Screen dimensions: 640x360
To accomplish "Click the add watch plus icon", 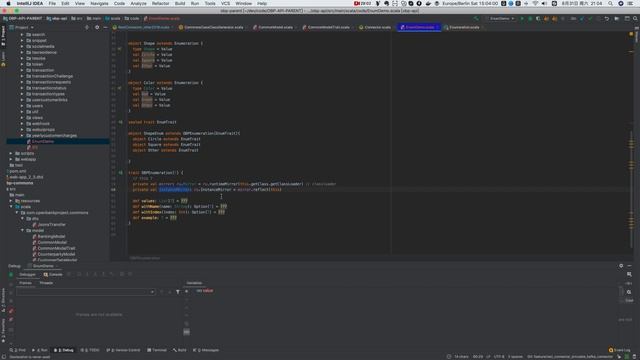I will pyautogui.click(x=187, y=291).
